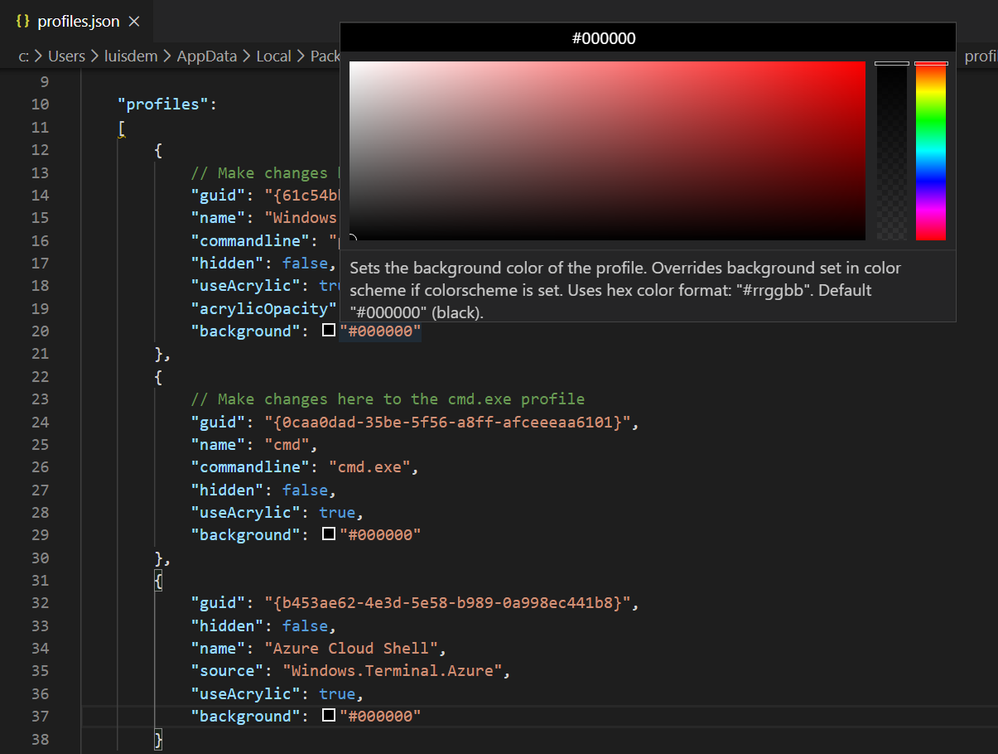Close the profiles.json tab
The width and height of the screenshot is (998, 754).
pos(134,22)
